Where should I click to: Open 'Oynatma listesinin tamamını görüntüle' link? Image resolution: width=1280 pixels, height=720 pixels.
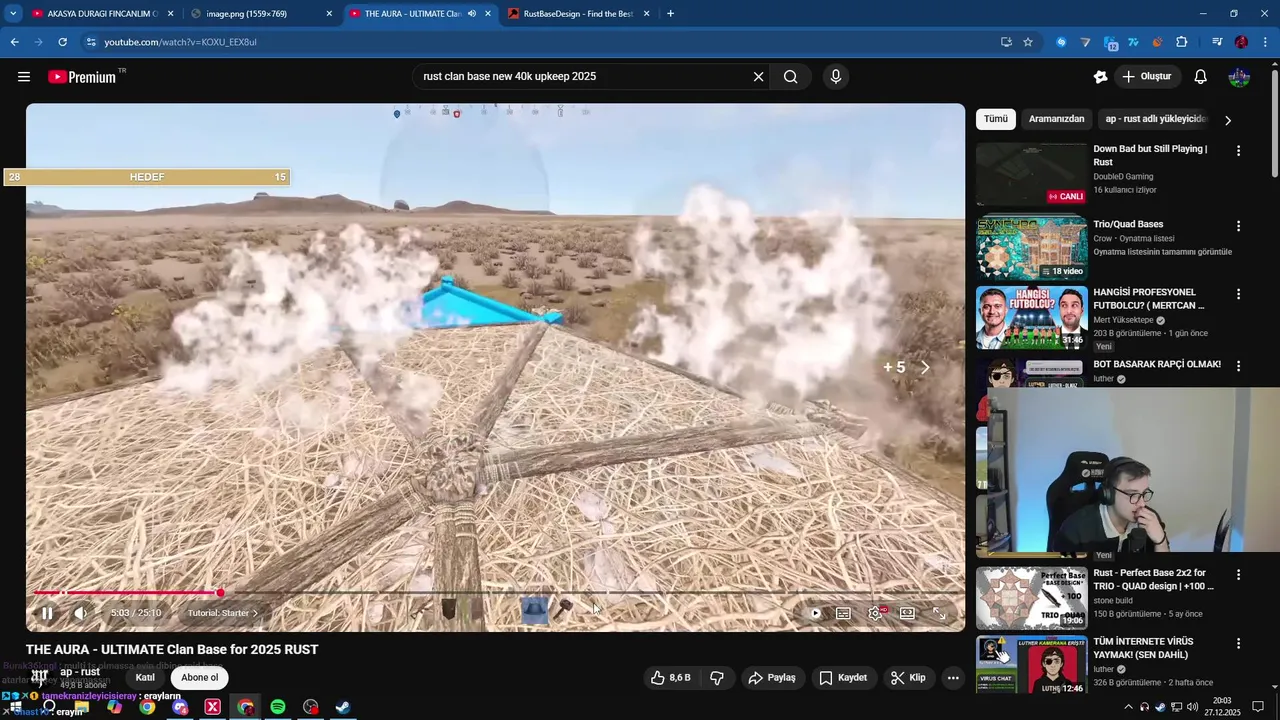[1162, 252]
